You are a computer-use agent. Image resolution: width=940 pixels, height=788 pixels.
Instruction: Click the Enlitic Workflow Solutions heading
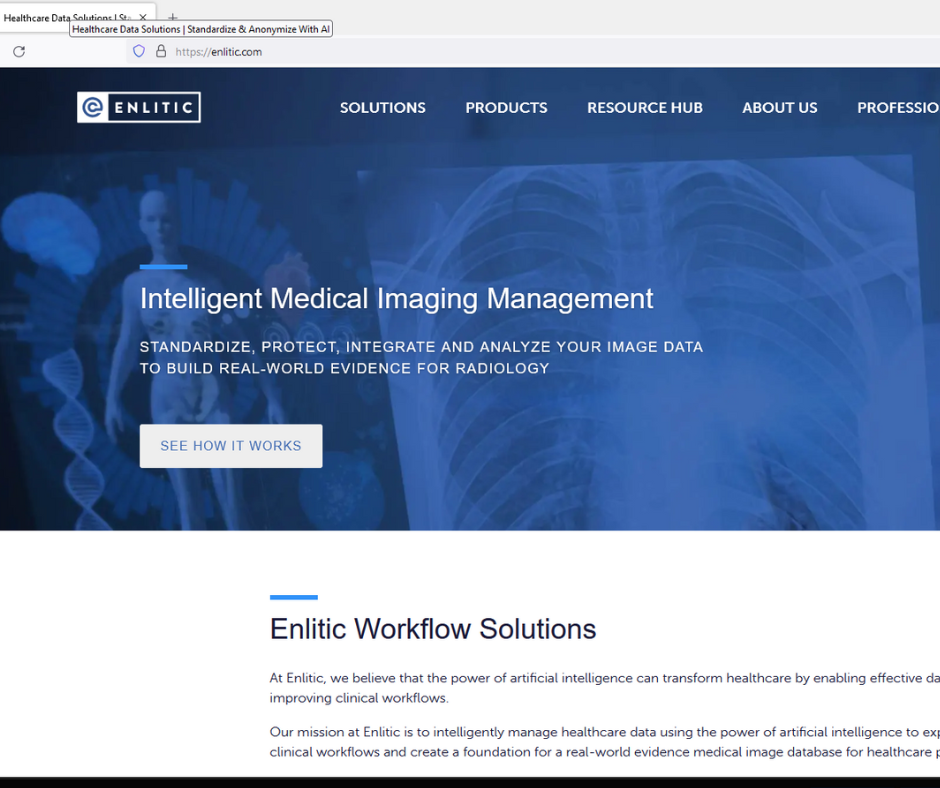click(x=433, y=629)
